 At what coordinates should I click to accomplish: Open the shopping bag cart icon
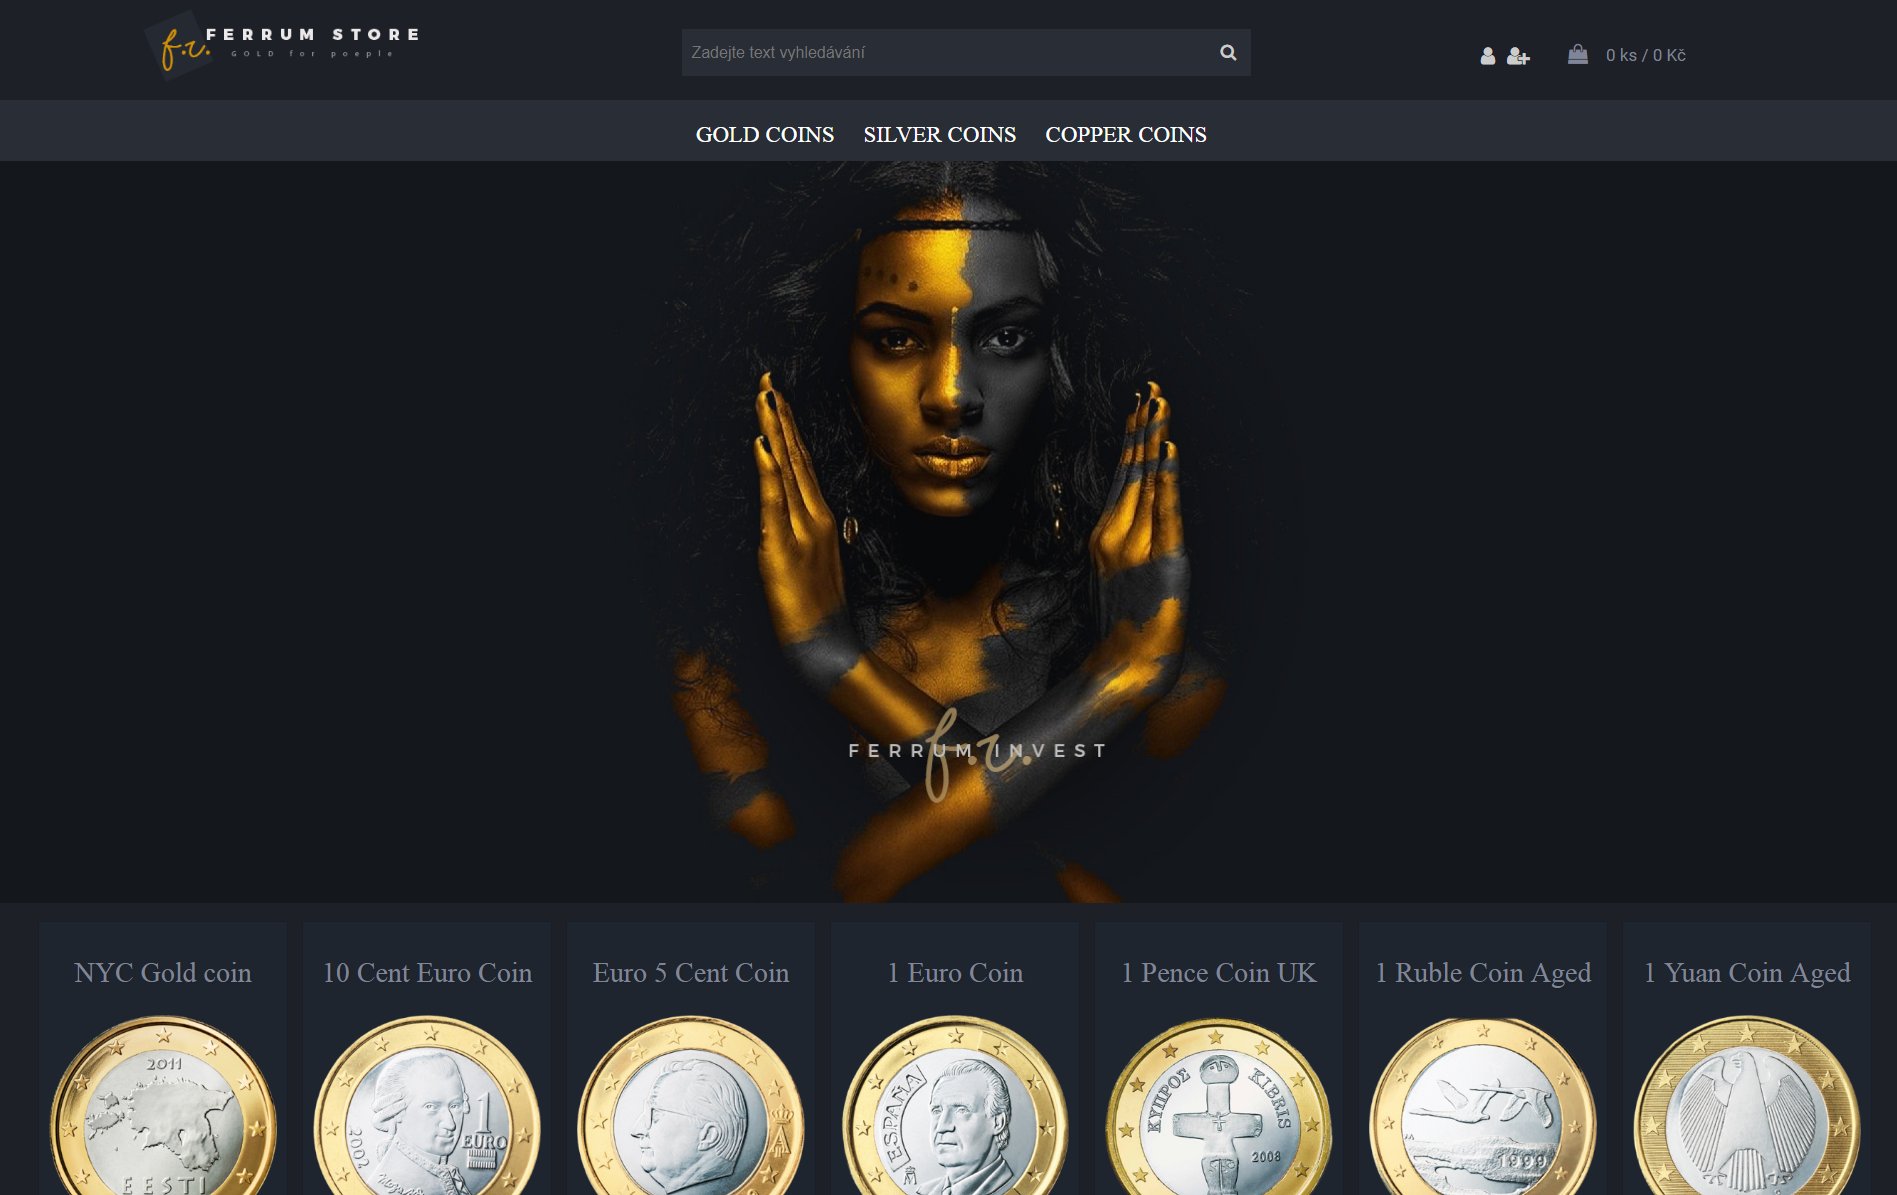click(1578, 55)
